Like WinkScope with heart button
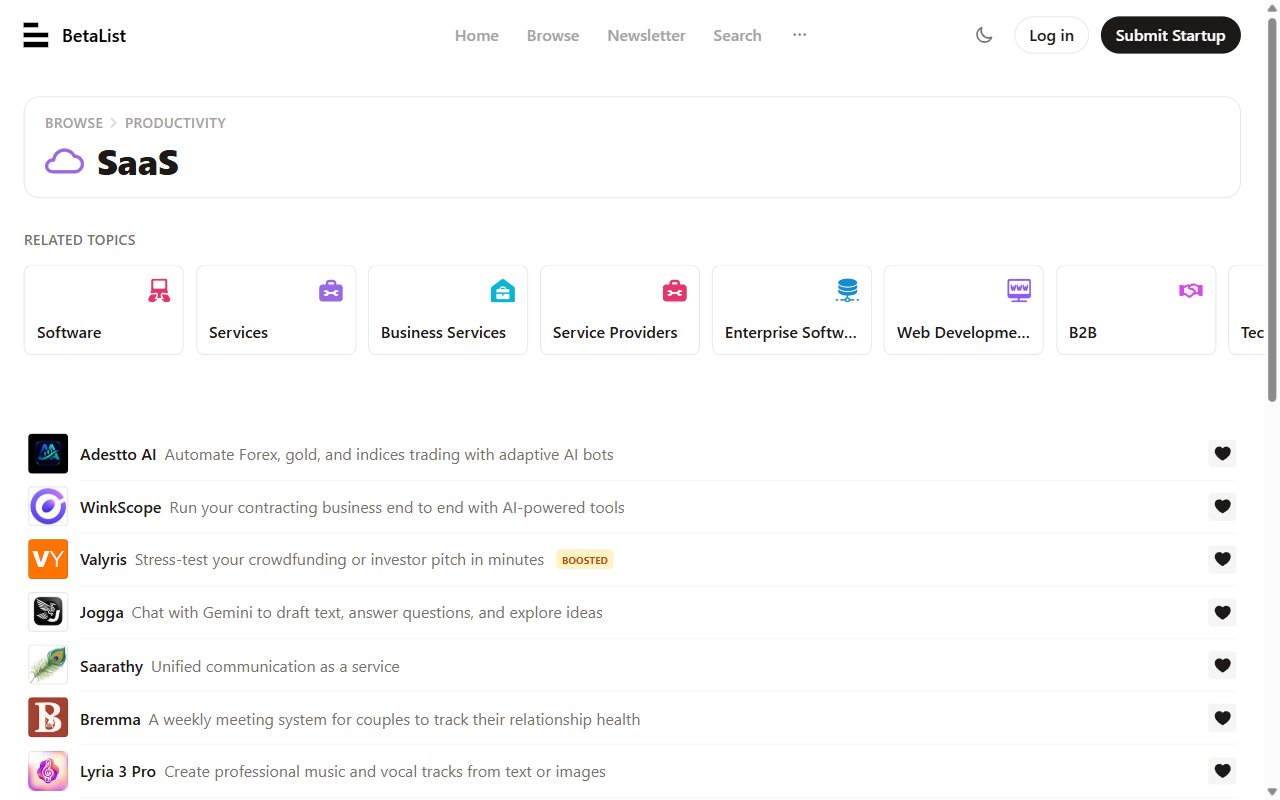This screenshot has height=800, width=1280. pyautogui.click(x=1222, y=507)
